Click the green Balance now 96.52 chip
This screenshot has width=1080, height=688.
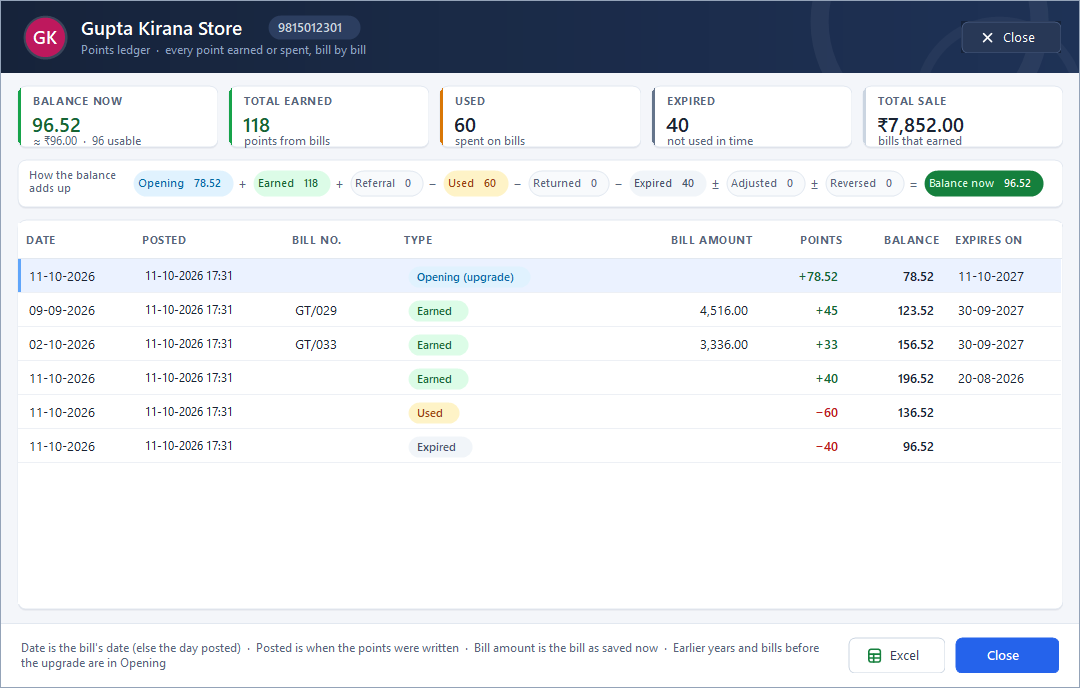pos(984,183)
